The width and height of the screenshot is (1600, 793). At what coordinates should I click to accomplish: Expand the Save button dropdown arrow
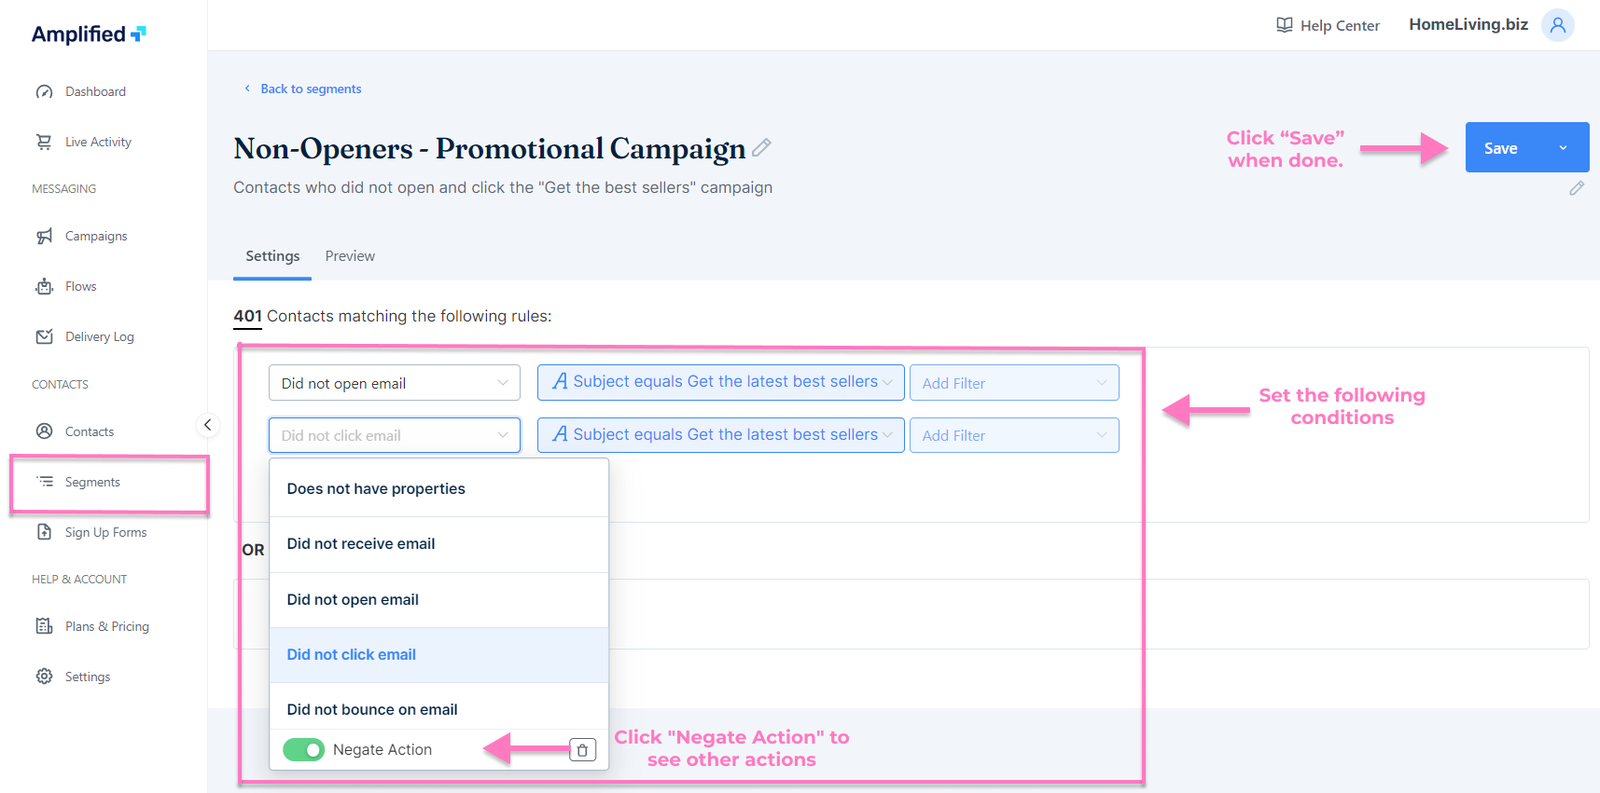1563,148
